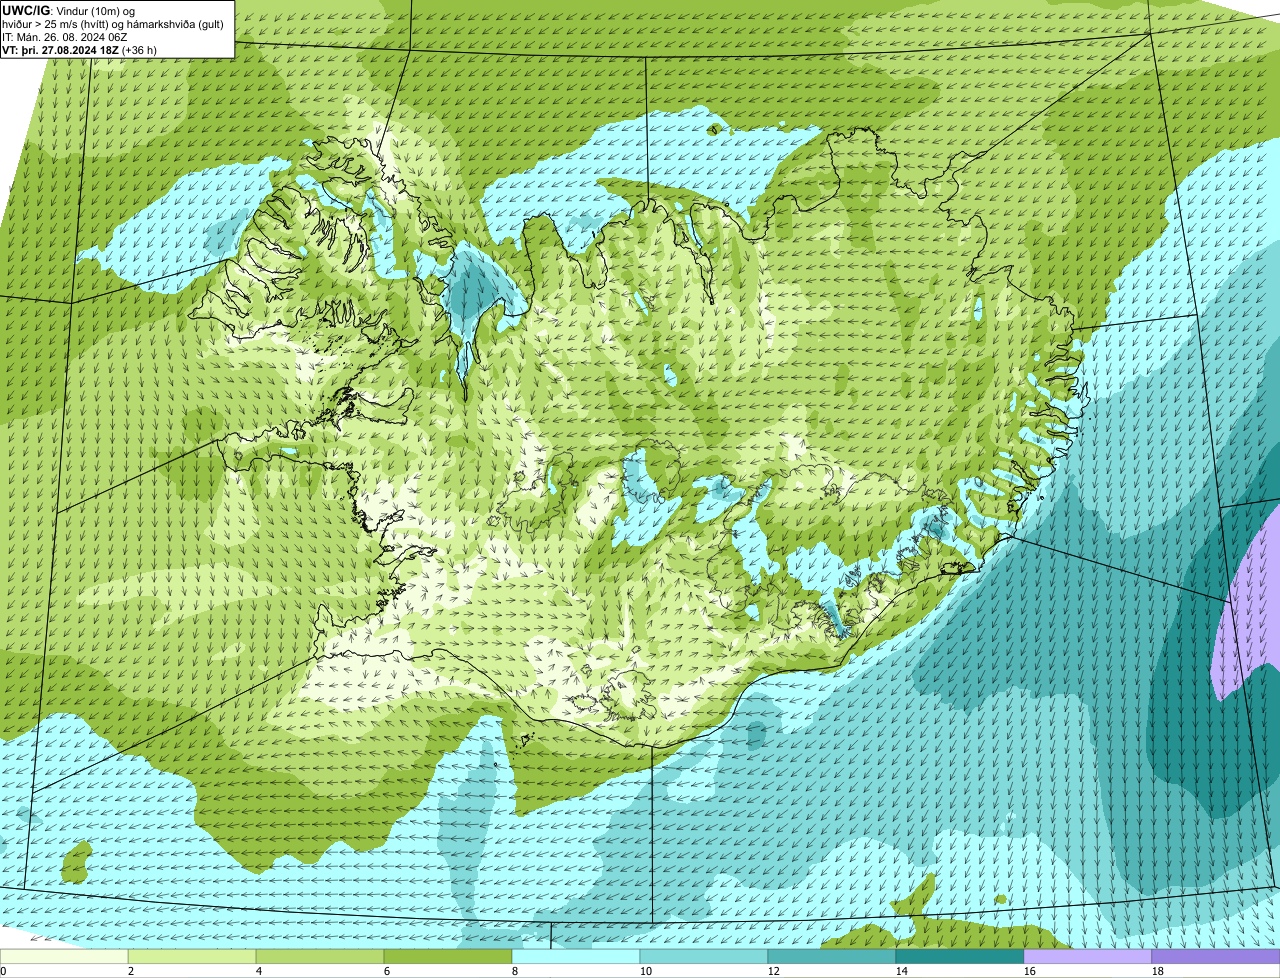Click the line "hviður > 25 m/s (hvítt) og hámarkshviða (gult)"
This screenshot has height=978, width=1280.
[113, 24]
